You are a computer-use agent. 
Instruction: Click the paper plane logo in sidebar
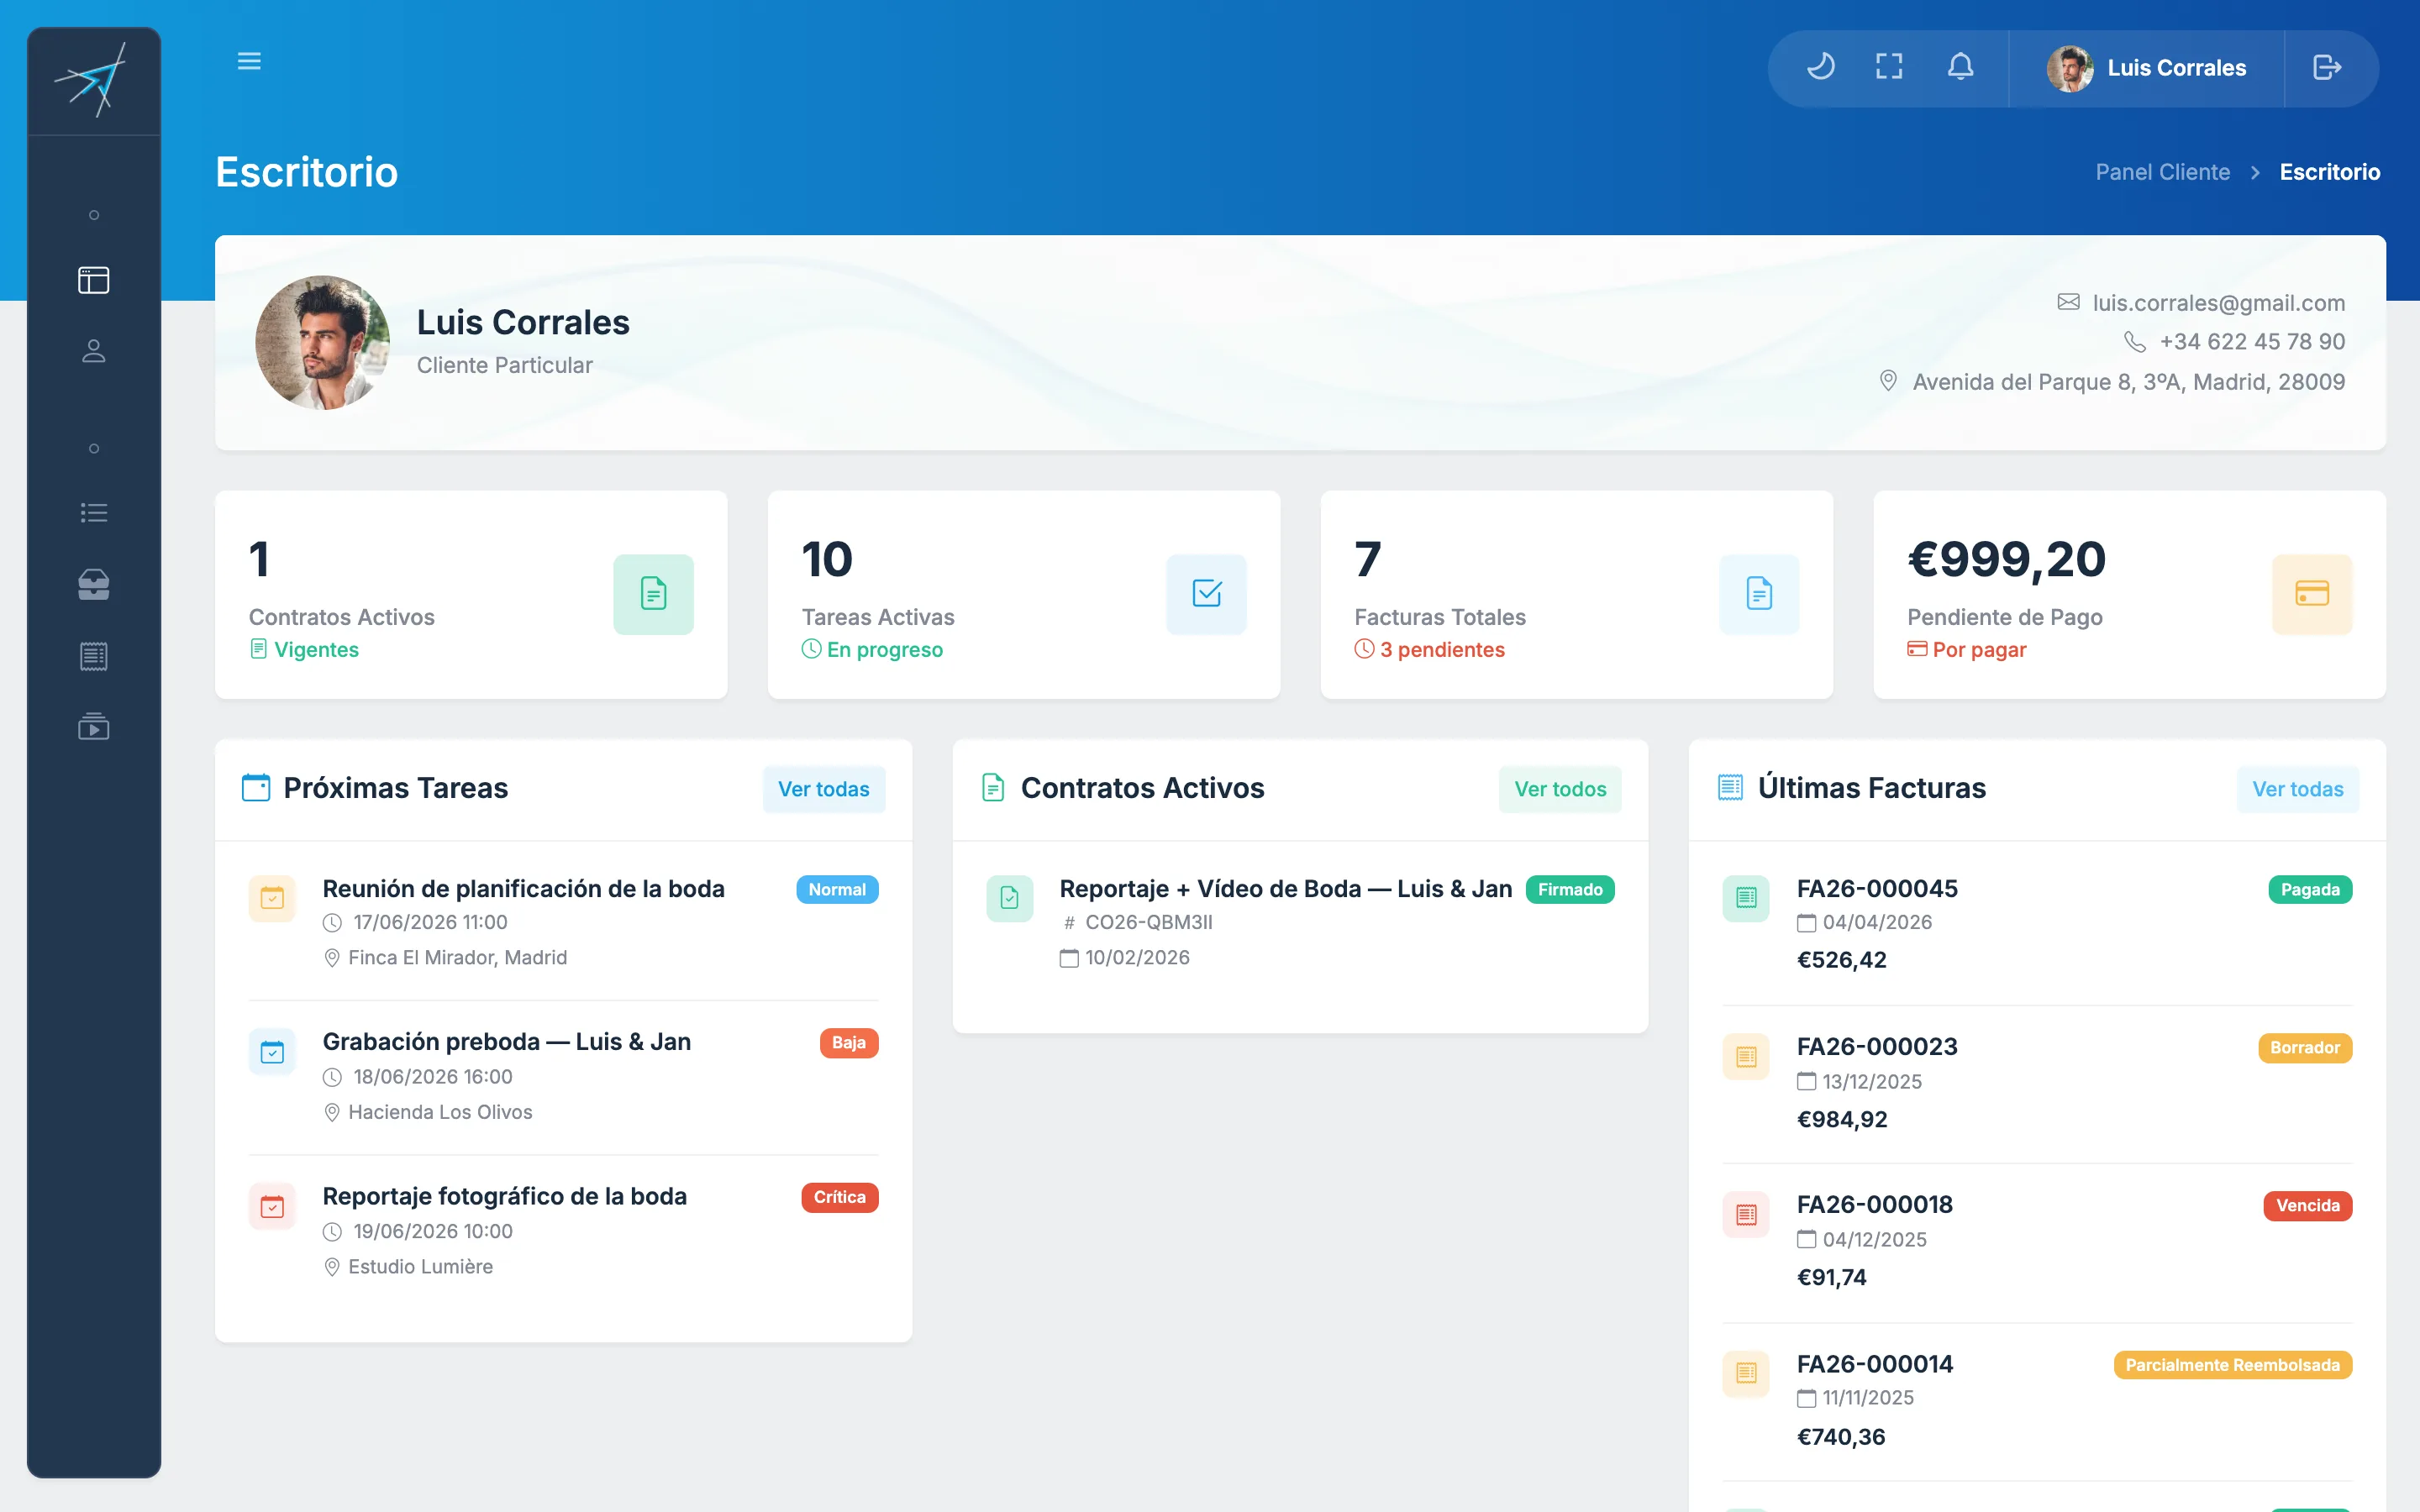[92, 80]
